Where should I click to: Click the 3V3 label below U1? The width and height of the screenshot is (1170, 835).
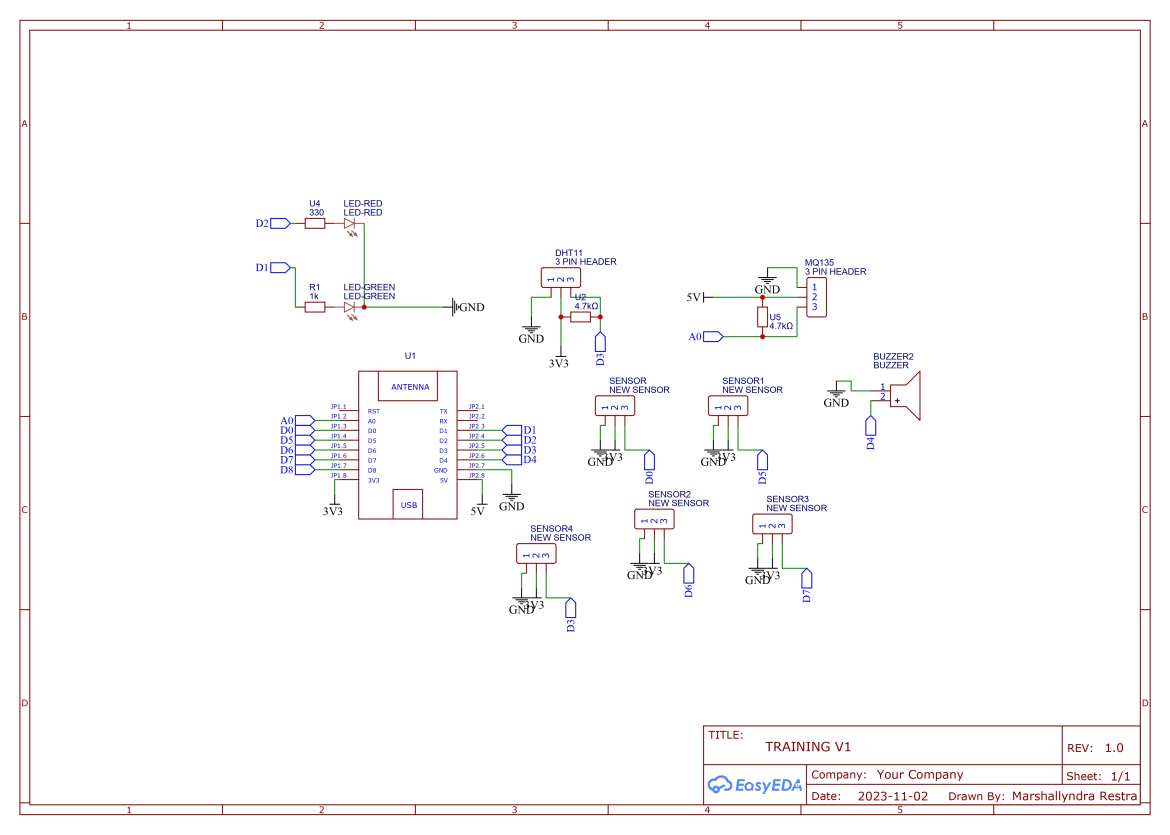[333, 510]
